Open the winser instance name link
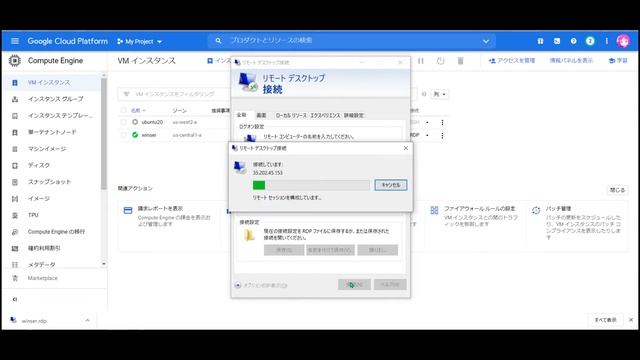 (x=149, y=135)
